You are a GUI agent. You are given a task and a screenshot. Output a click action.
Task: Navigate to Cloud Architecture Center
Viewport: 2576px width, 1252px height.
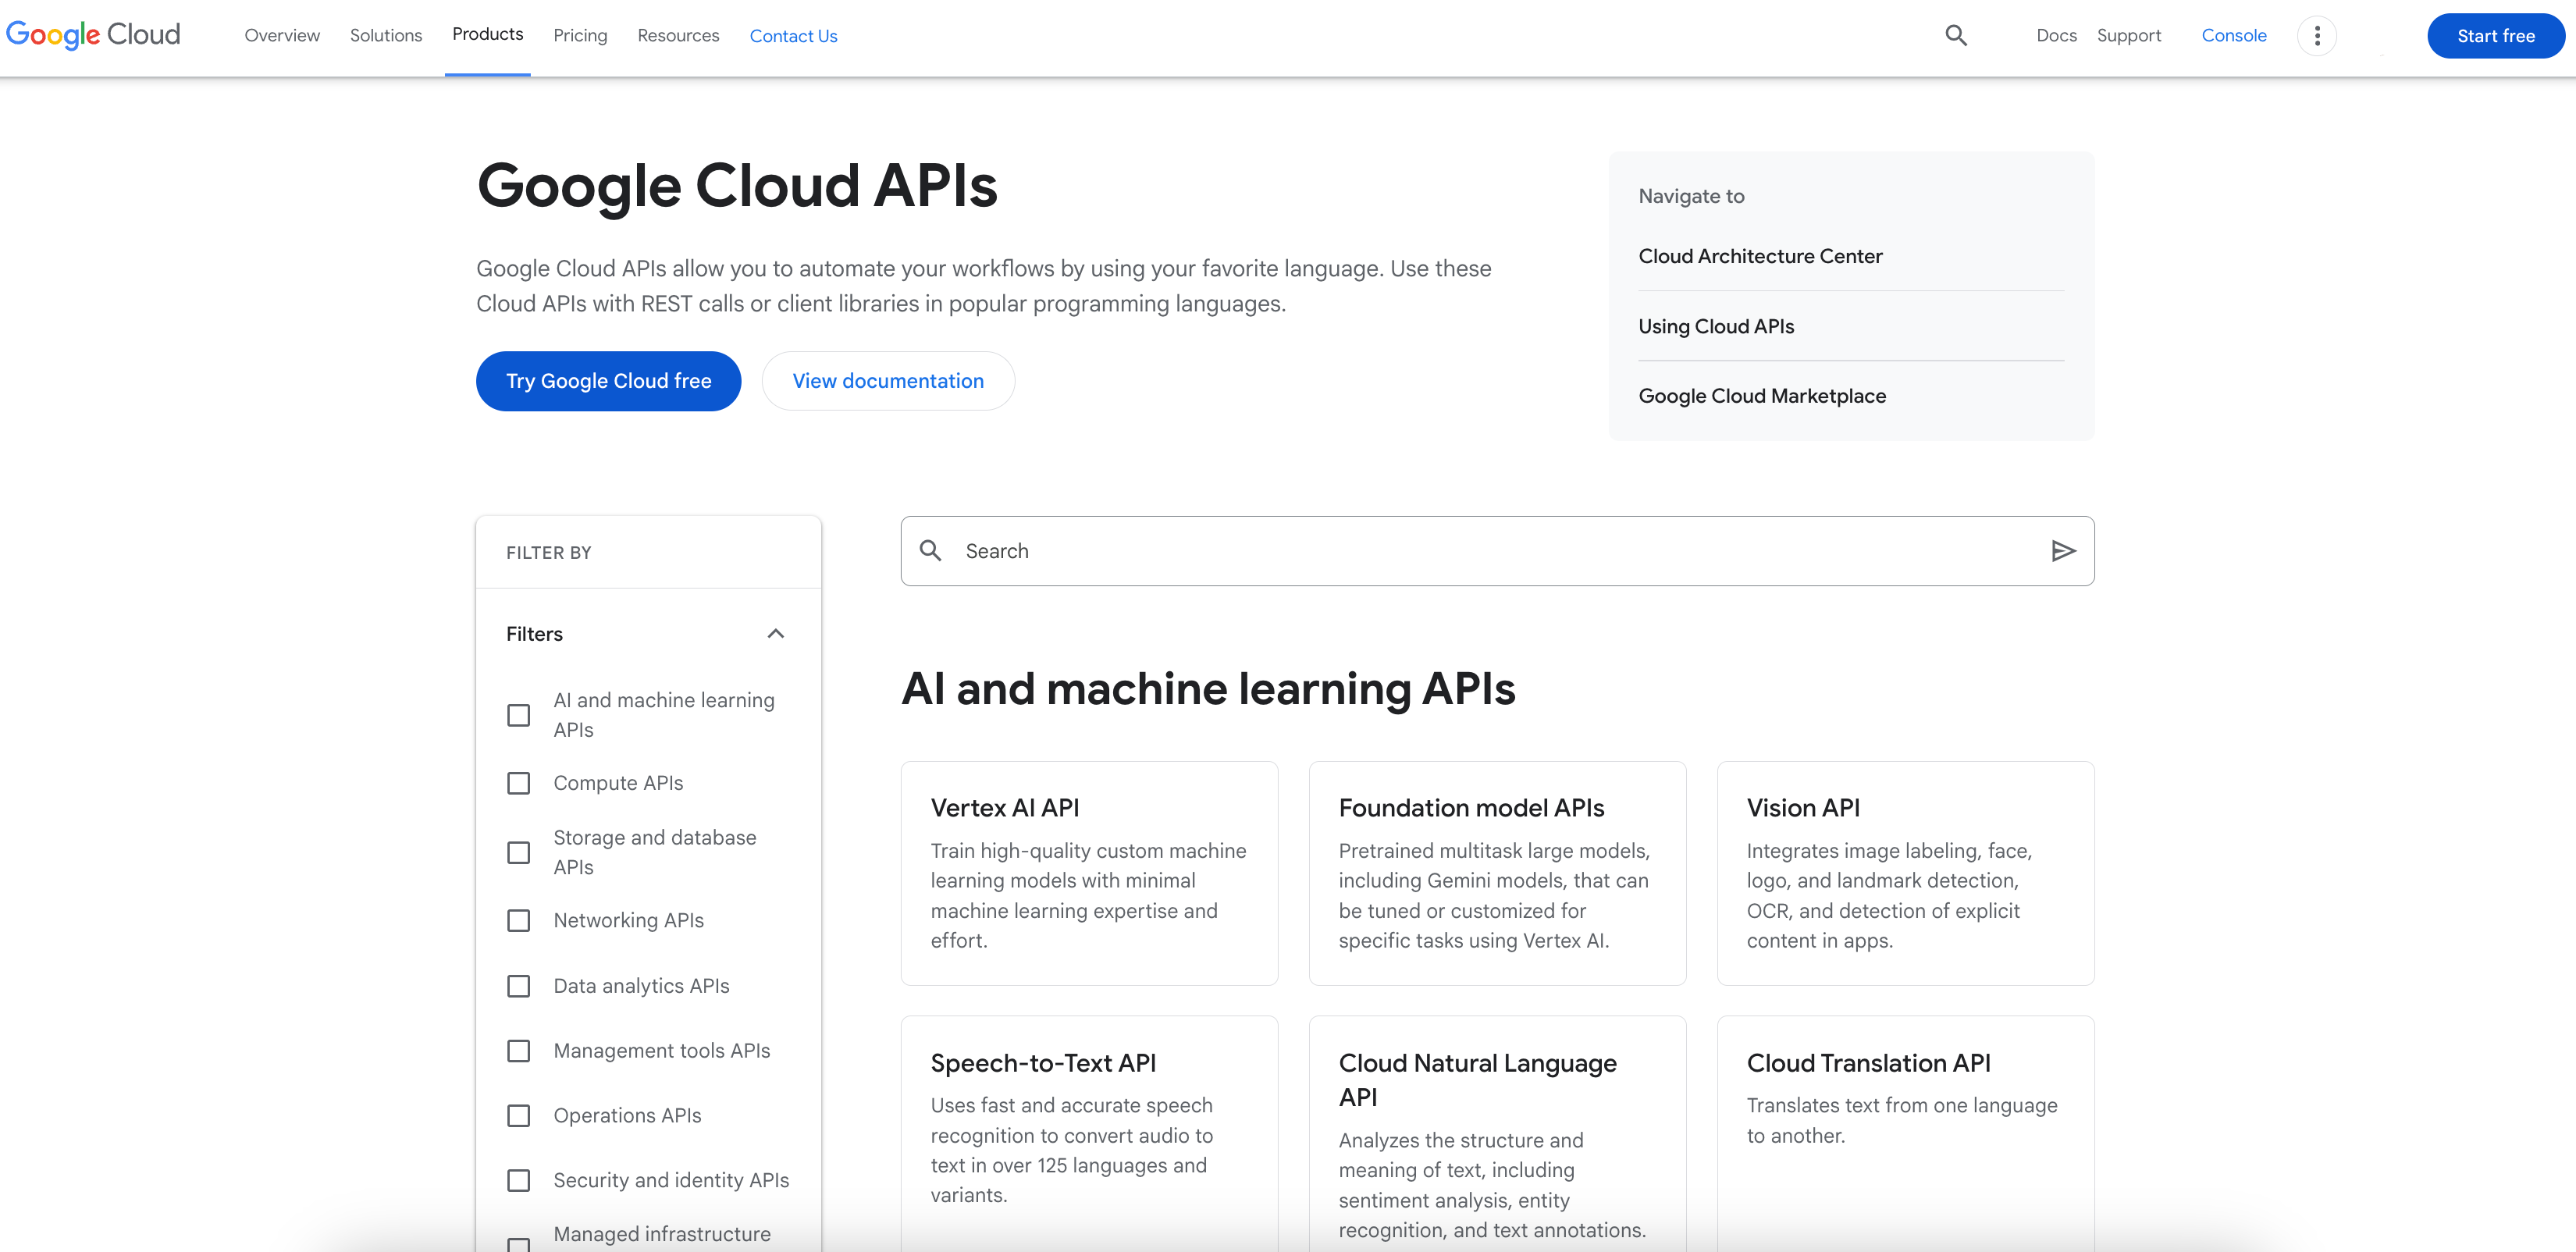(1760, 256)
